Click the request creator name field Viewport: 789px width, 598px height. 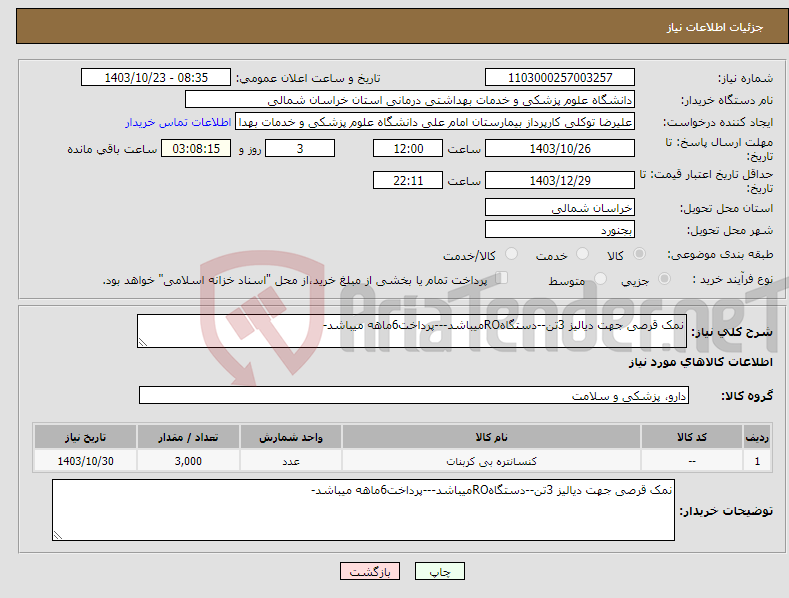pos(435,122)
